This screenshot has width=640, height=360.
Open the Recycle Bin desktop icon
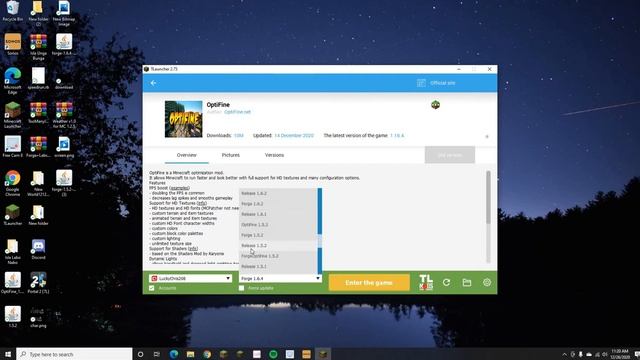tap(13, 11)
